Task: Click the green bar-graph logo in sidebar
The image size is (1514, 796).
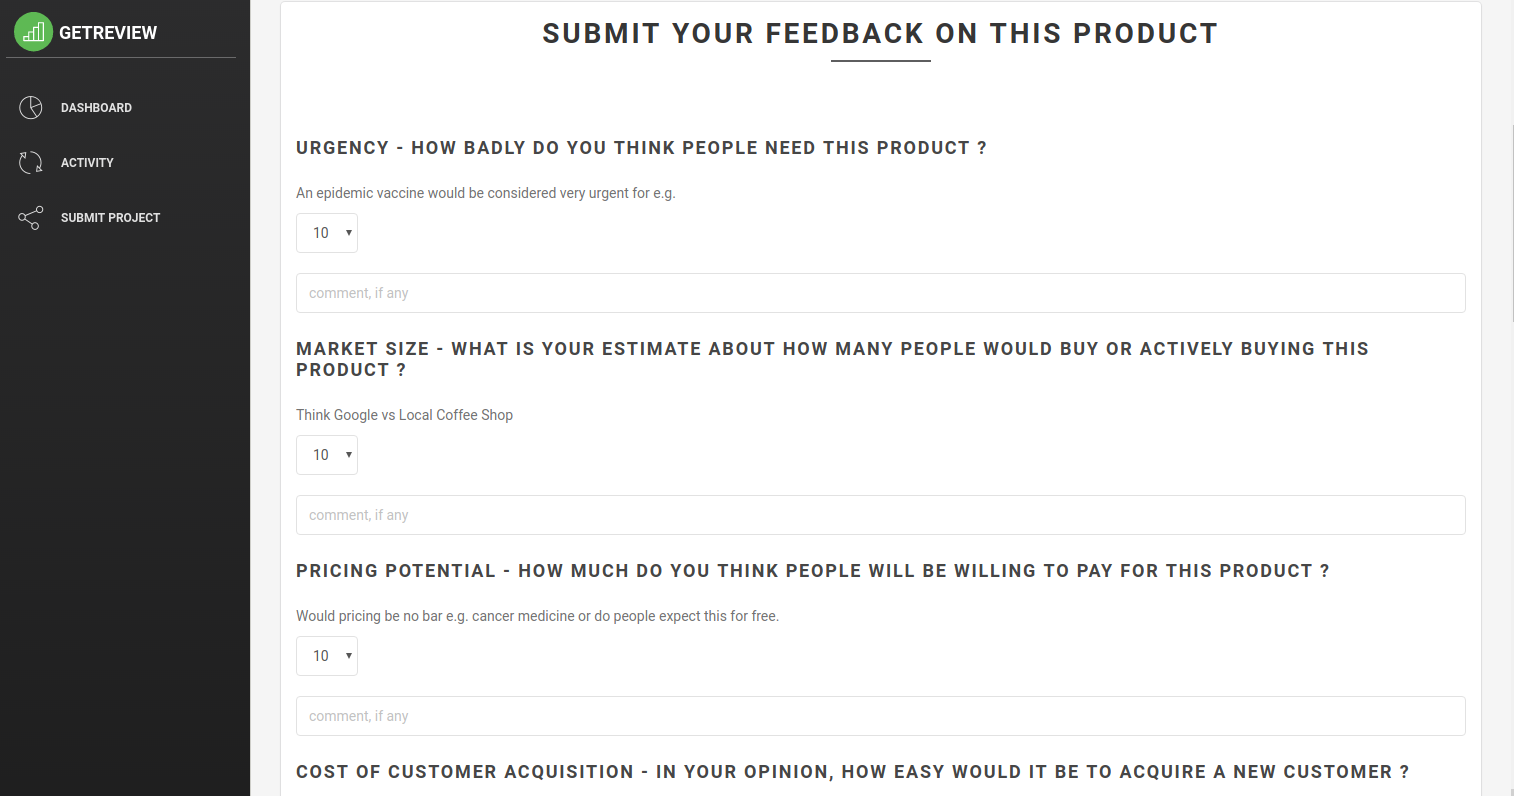Action: (x=31, y=31)
